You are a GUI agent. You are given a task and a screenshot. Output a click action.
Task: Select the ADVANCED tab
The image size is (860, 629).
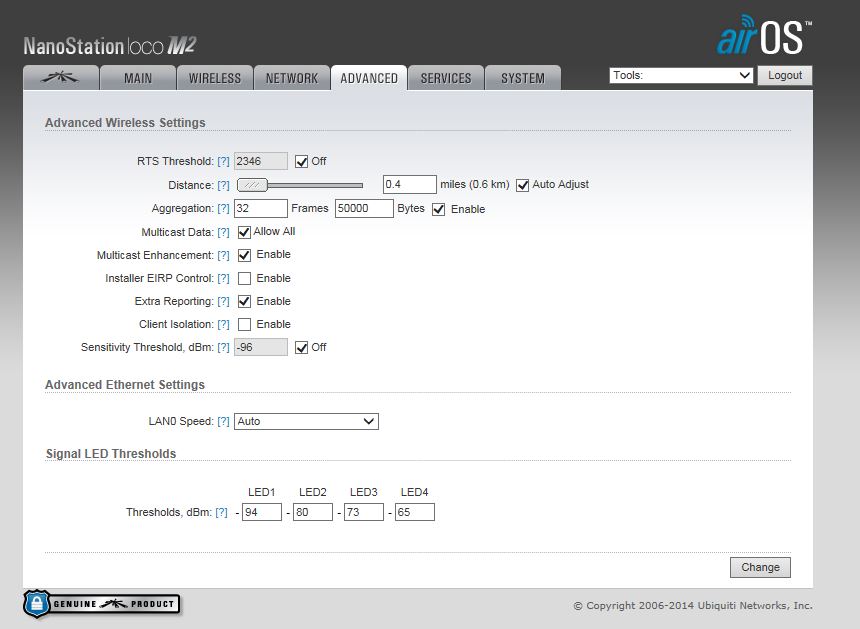pos(369,78)
